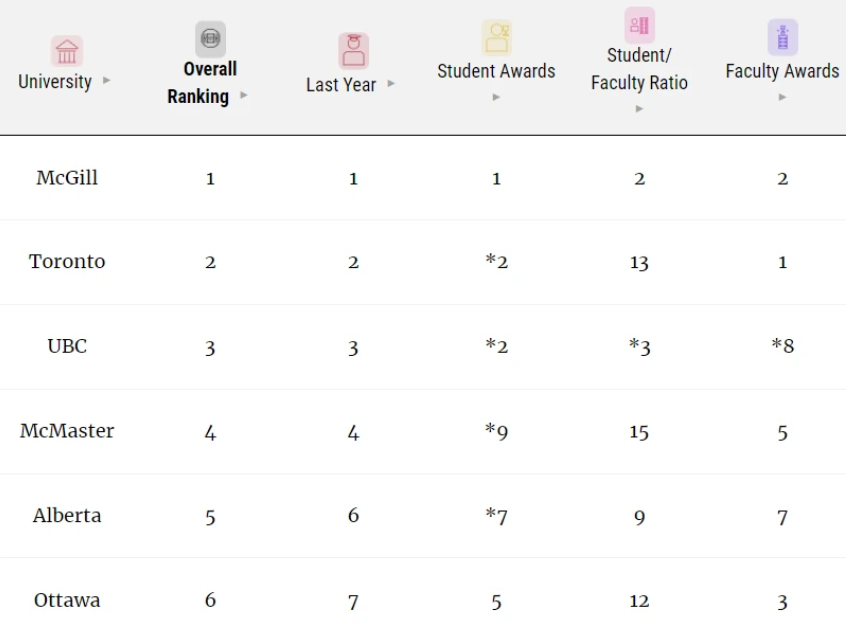The image size is (848, 638).
Task: Select Toronto in the university list
Action: 67,262
